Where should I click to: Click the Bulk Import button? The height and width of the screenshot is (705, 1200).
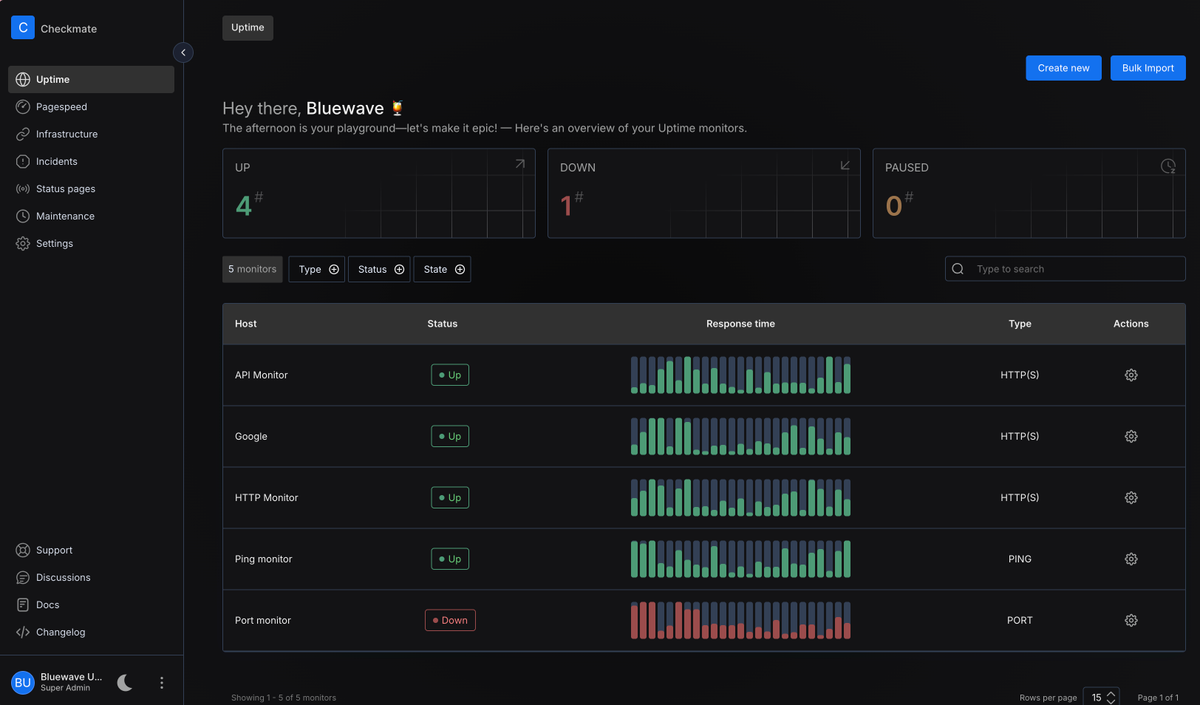(x=1148, y=68)
